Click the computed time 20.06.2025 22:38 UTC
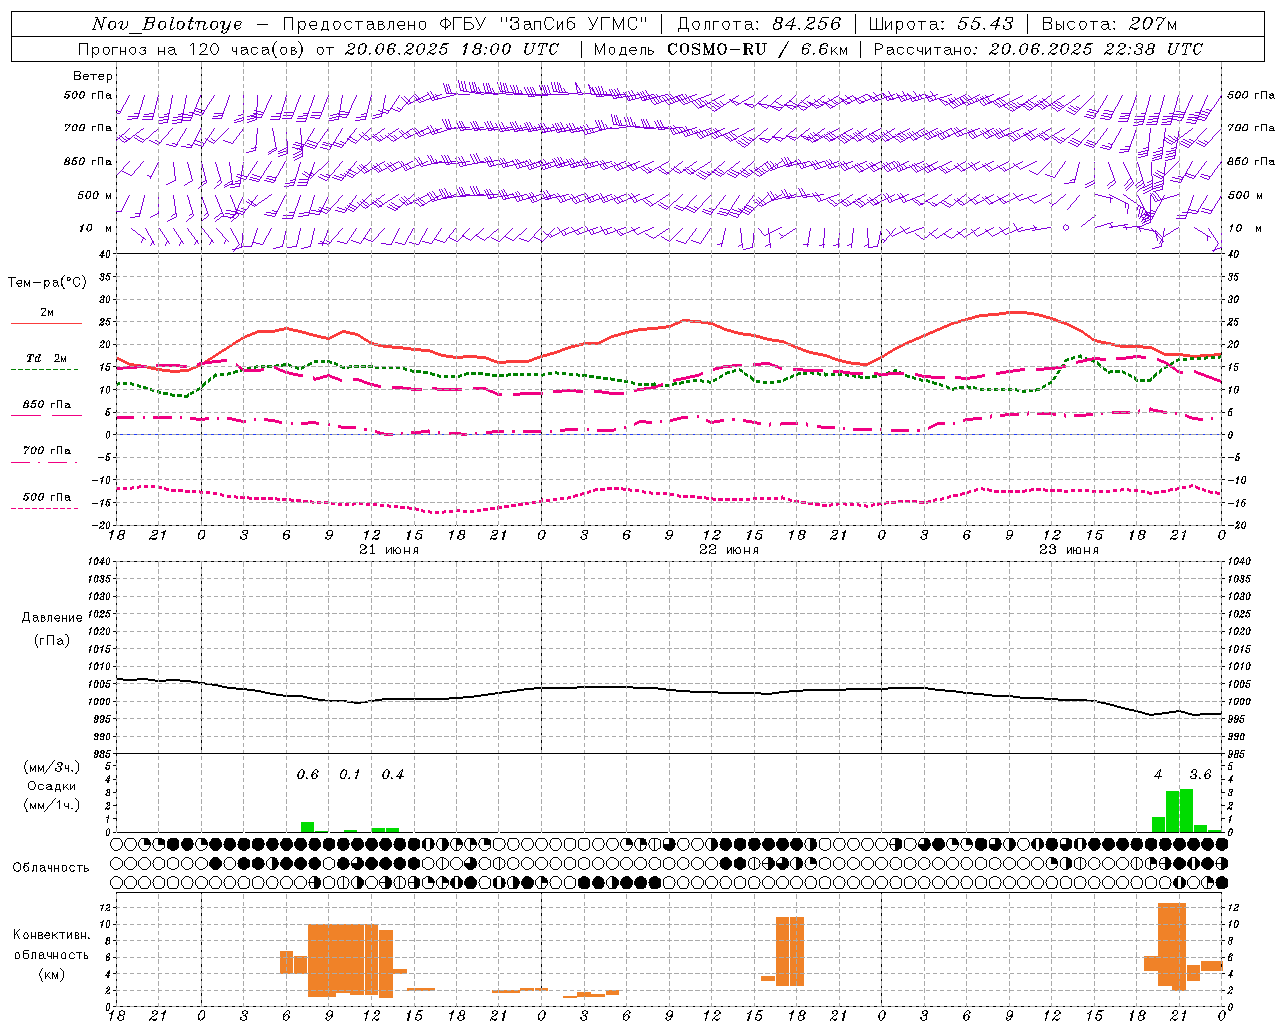Viewport: 1280px width, 1024px height. click(x=1096, y=49)
